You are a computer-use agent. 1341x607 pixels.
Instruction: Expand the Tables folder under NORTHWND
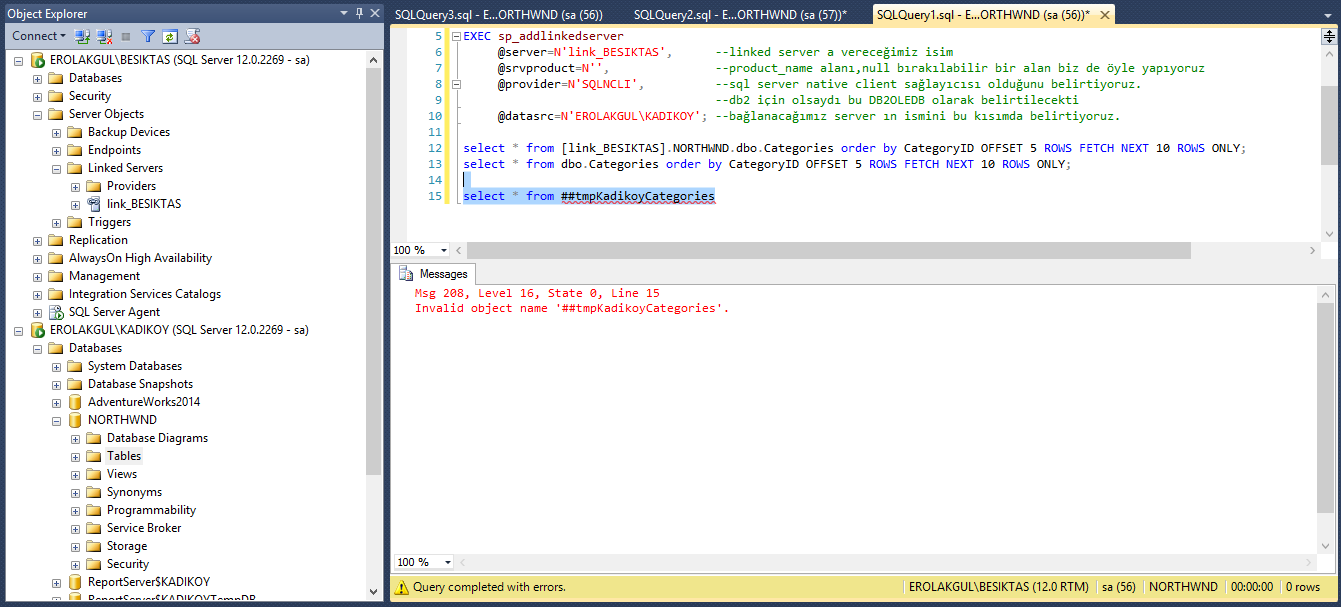tap(76, 456)
